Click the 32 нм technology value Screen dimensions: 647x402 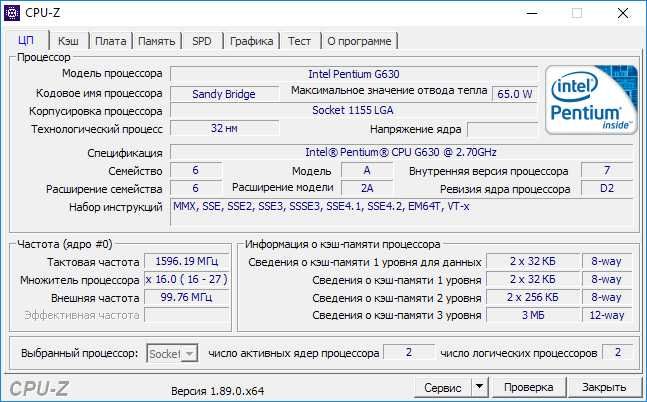point(224,128)
